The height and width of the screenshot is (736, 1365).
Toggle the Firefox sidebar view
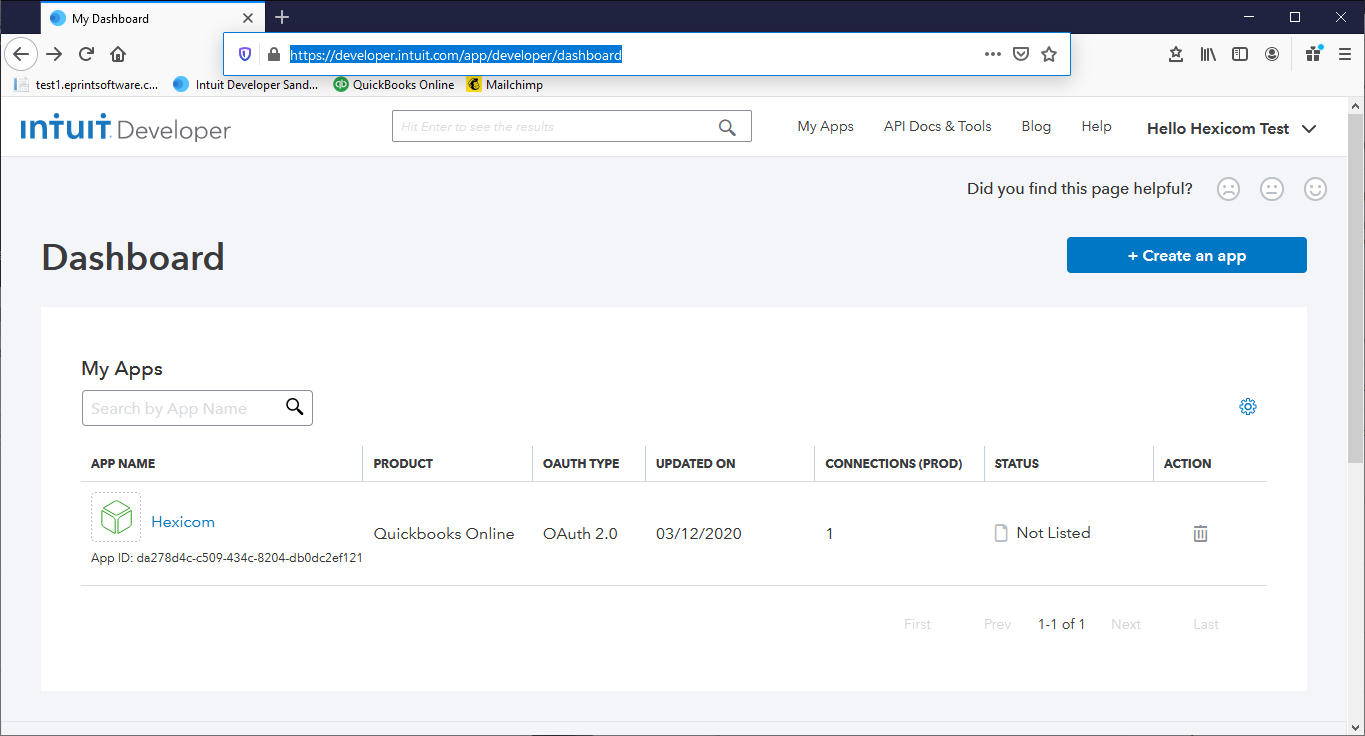point(1240,54)
